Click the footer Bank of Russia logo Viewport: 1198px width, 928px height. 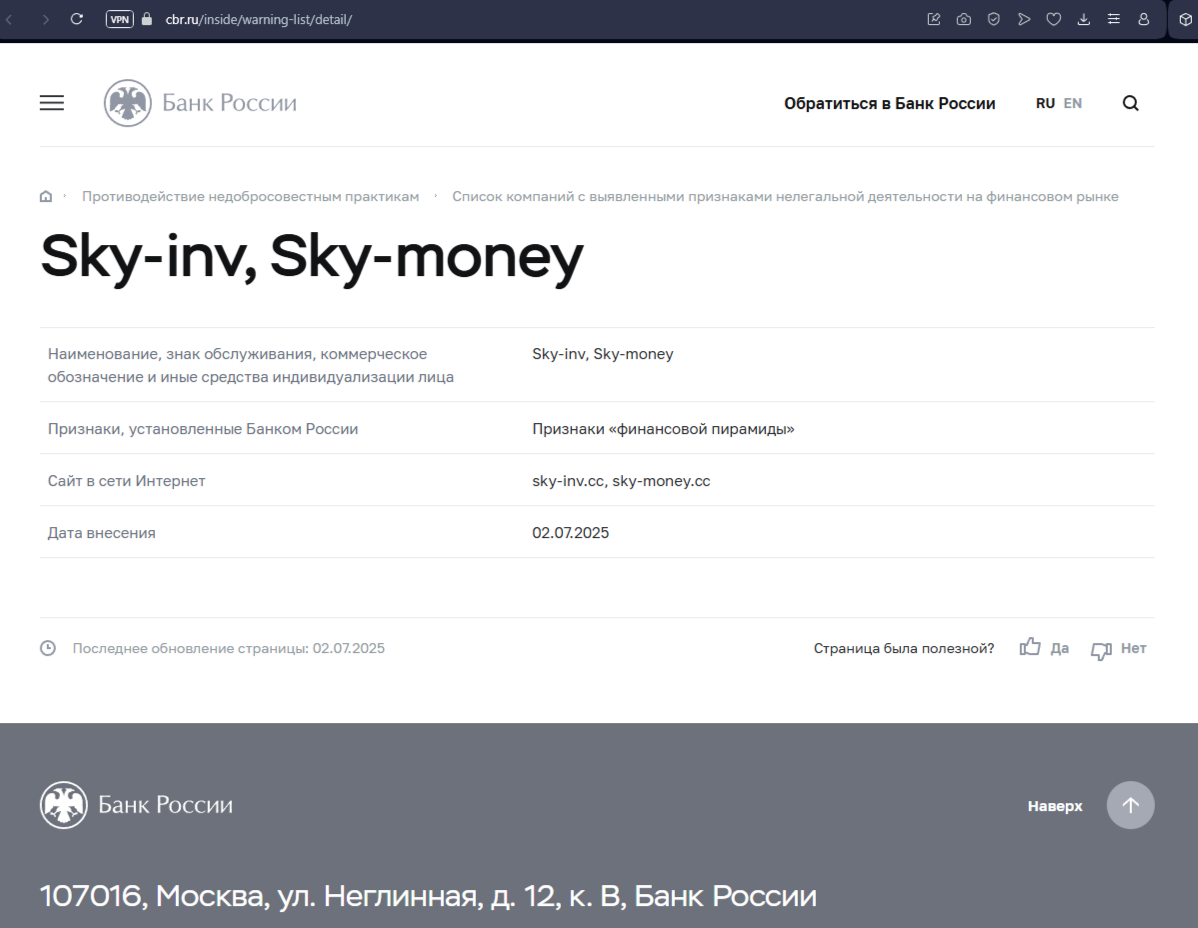[x=136, y=805]
